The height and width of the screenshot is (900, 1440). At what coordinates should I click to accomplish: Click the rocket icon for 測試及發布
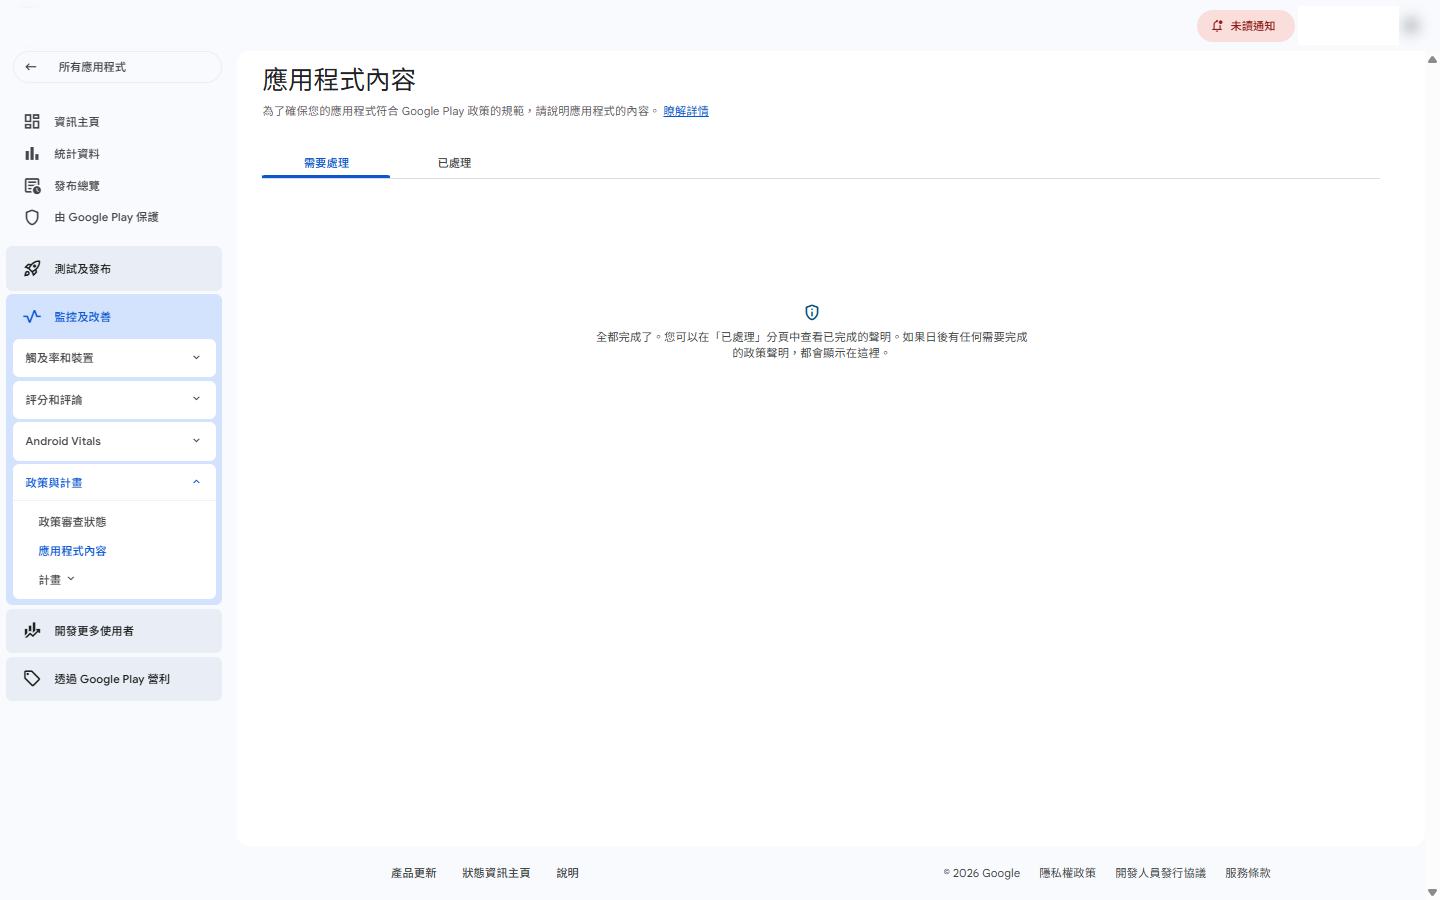[x=32, y=268]
